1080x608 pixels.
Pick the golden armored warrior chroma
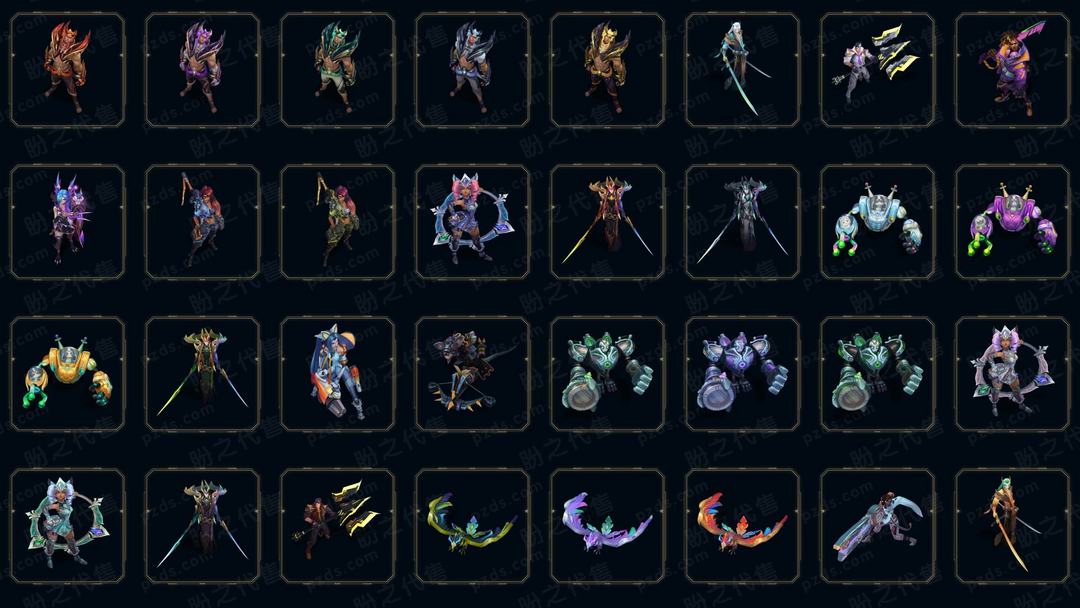tap(608, 70)
